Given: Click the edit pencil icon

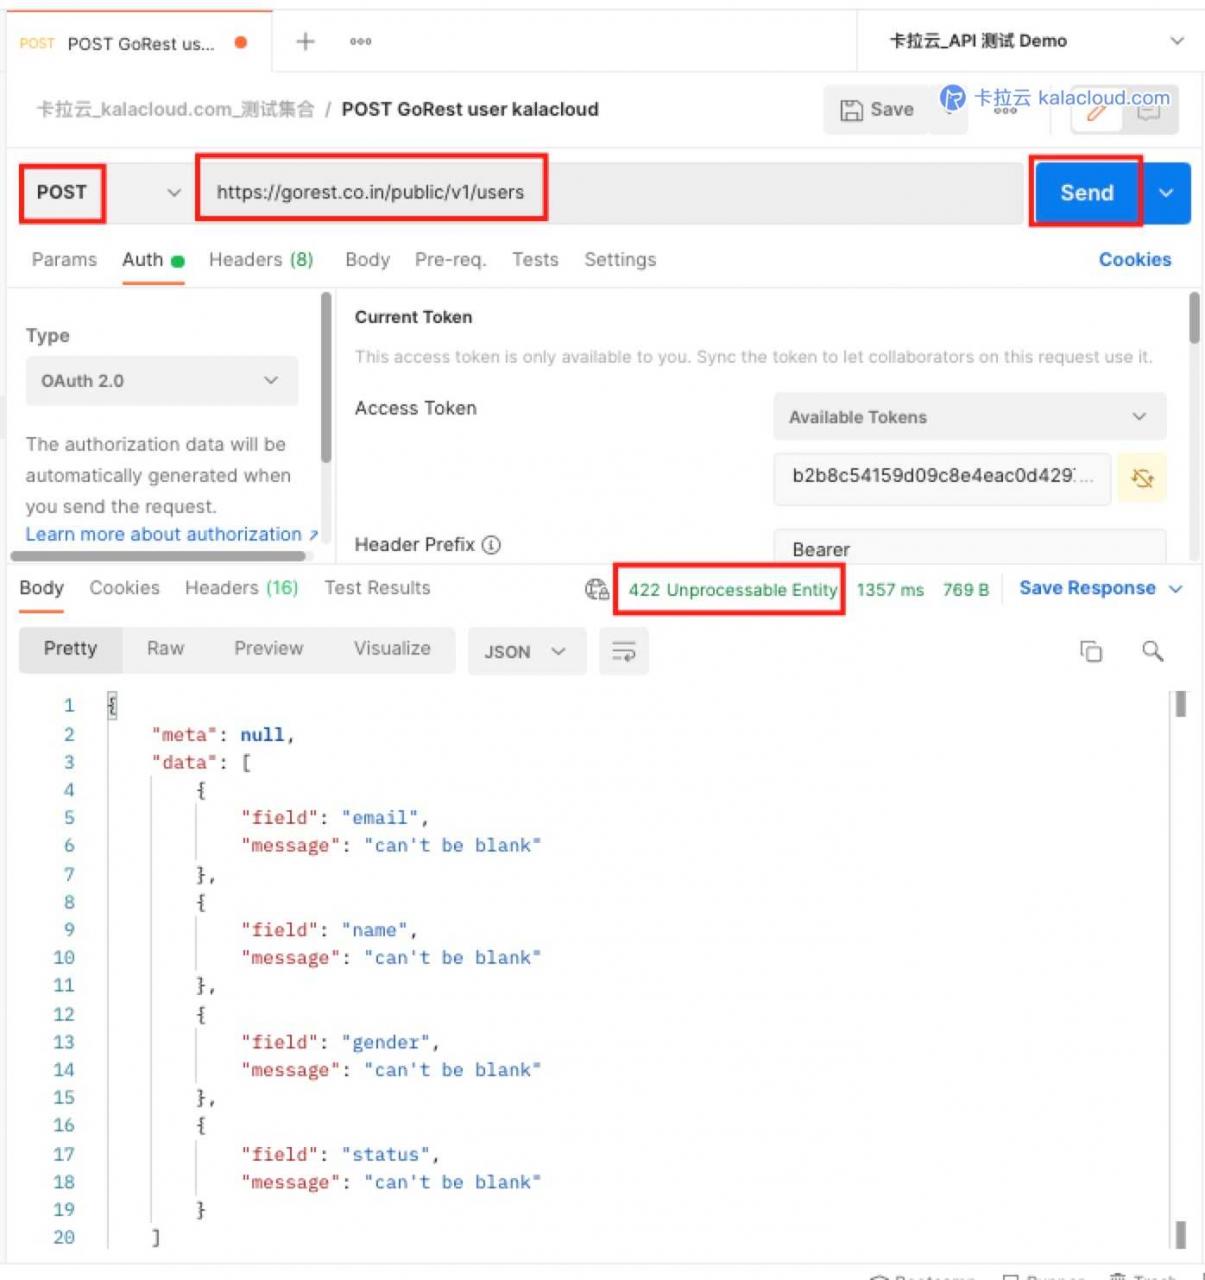Looking at the screenshot, I should [x=1097, y=111].
